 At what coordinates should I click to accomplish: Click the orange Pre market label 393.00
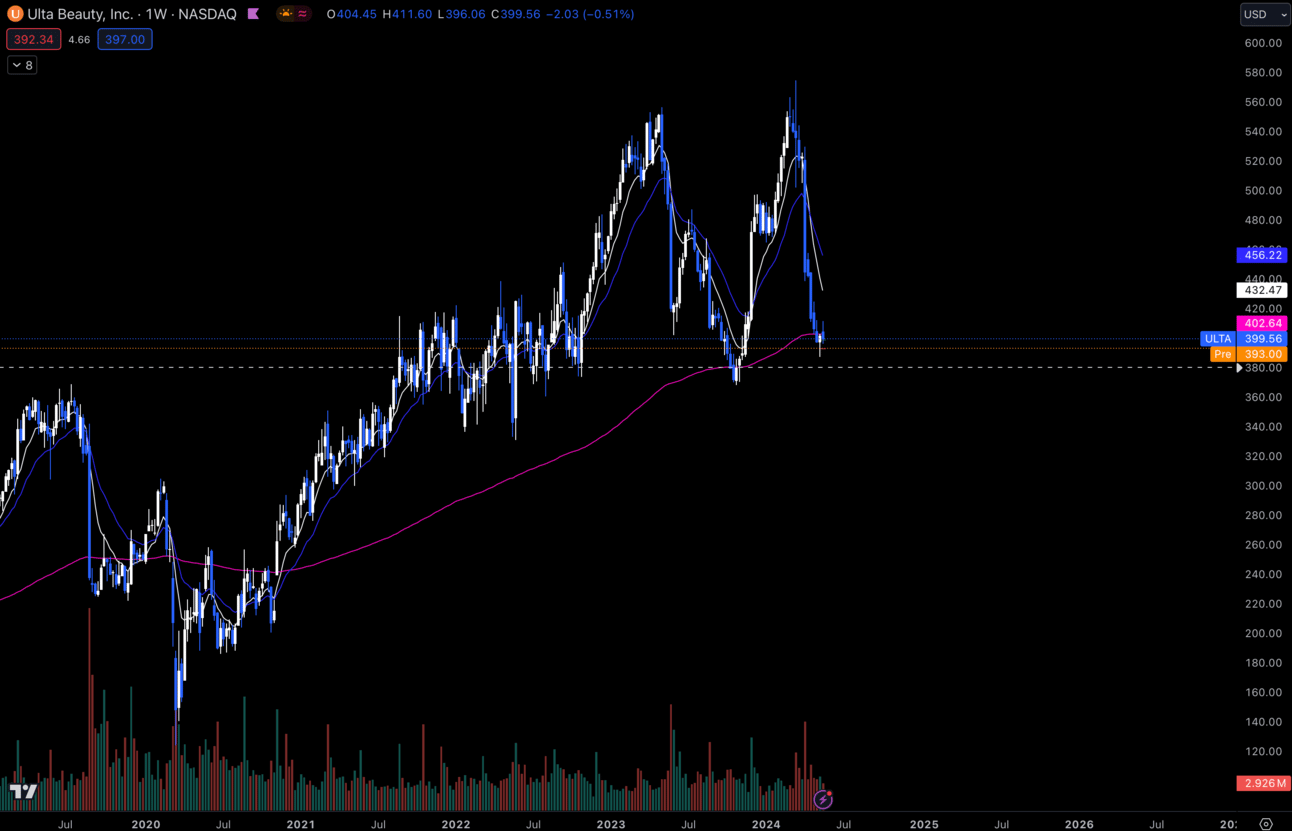[x=1248, y=354]
